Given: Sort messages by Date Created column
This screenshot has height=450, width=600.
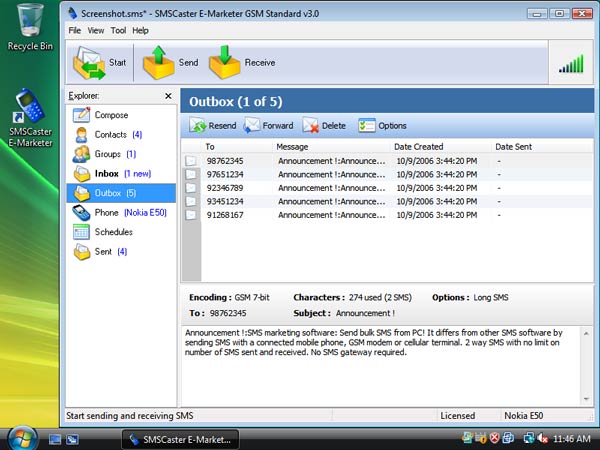Looking at the screenshot, I should click(417, 146).
